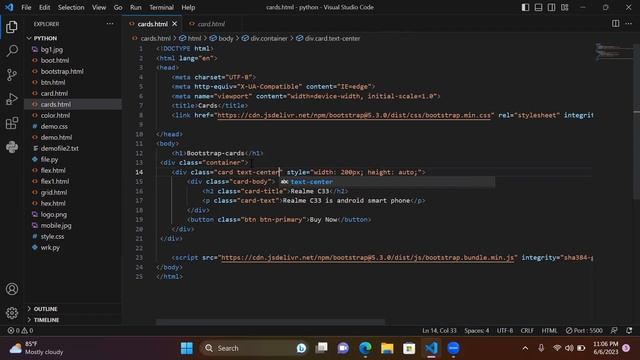This screenshot has width=640, height=360.
Task: Toggle the primary side bar layout icon
Action: (x=525, y=7)
